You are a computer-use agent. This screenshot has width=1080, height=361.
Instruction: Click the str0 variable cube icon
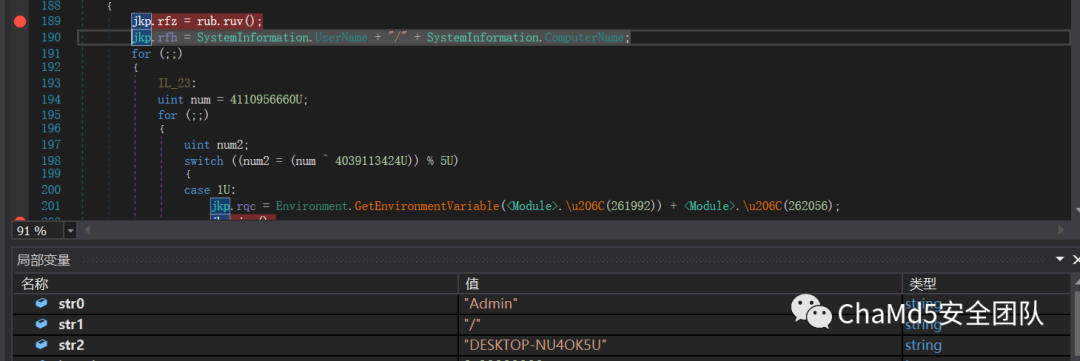pyautogui.click(x=42, y=303)
